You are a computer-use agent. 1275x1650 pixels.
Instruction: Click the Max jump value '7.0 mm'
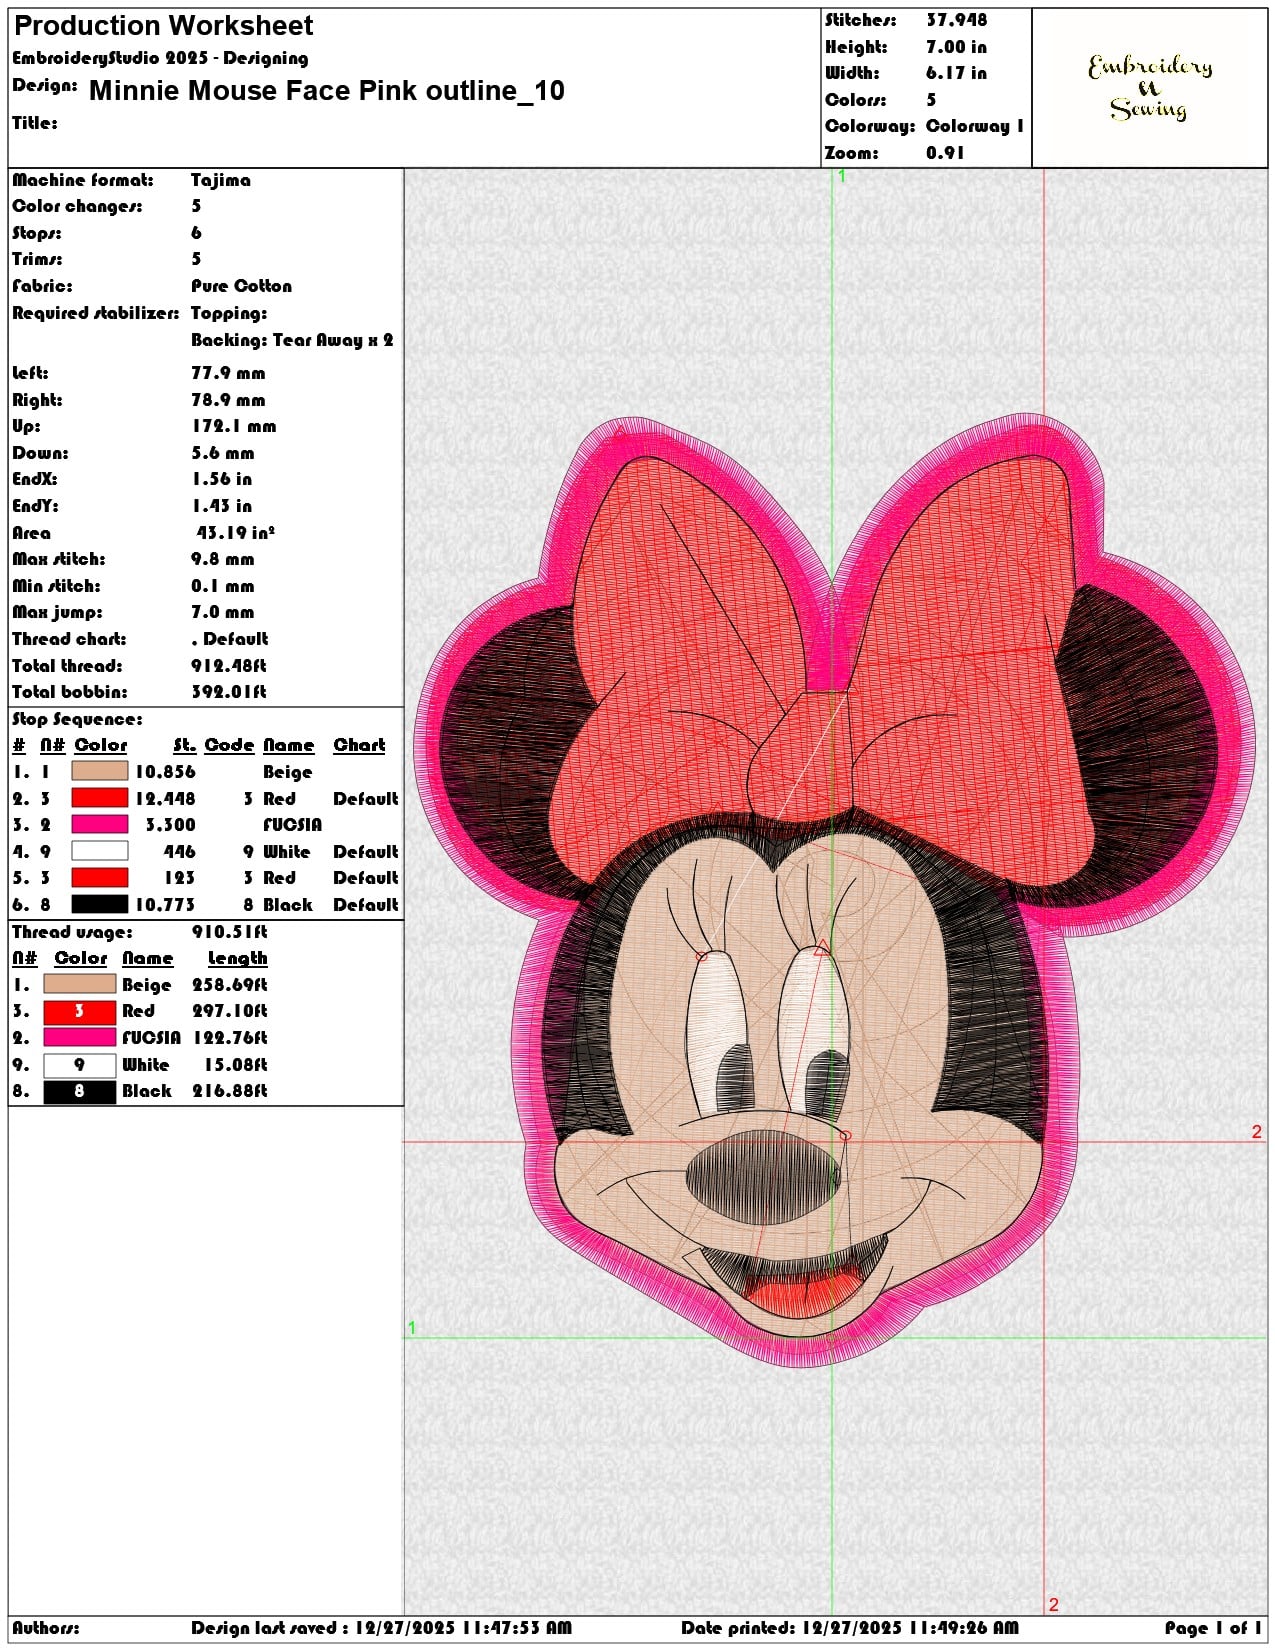click(x=222, y=612)
